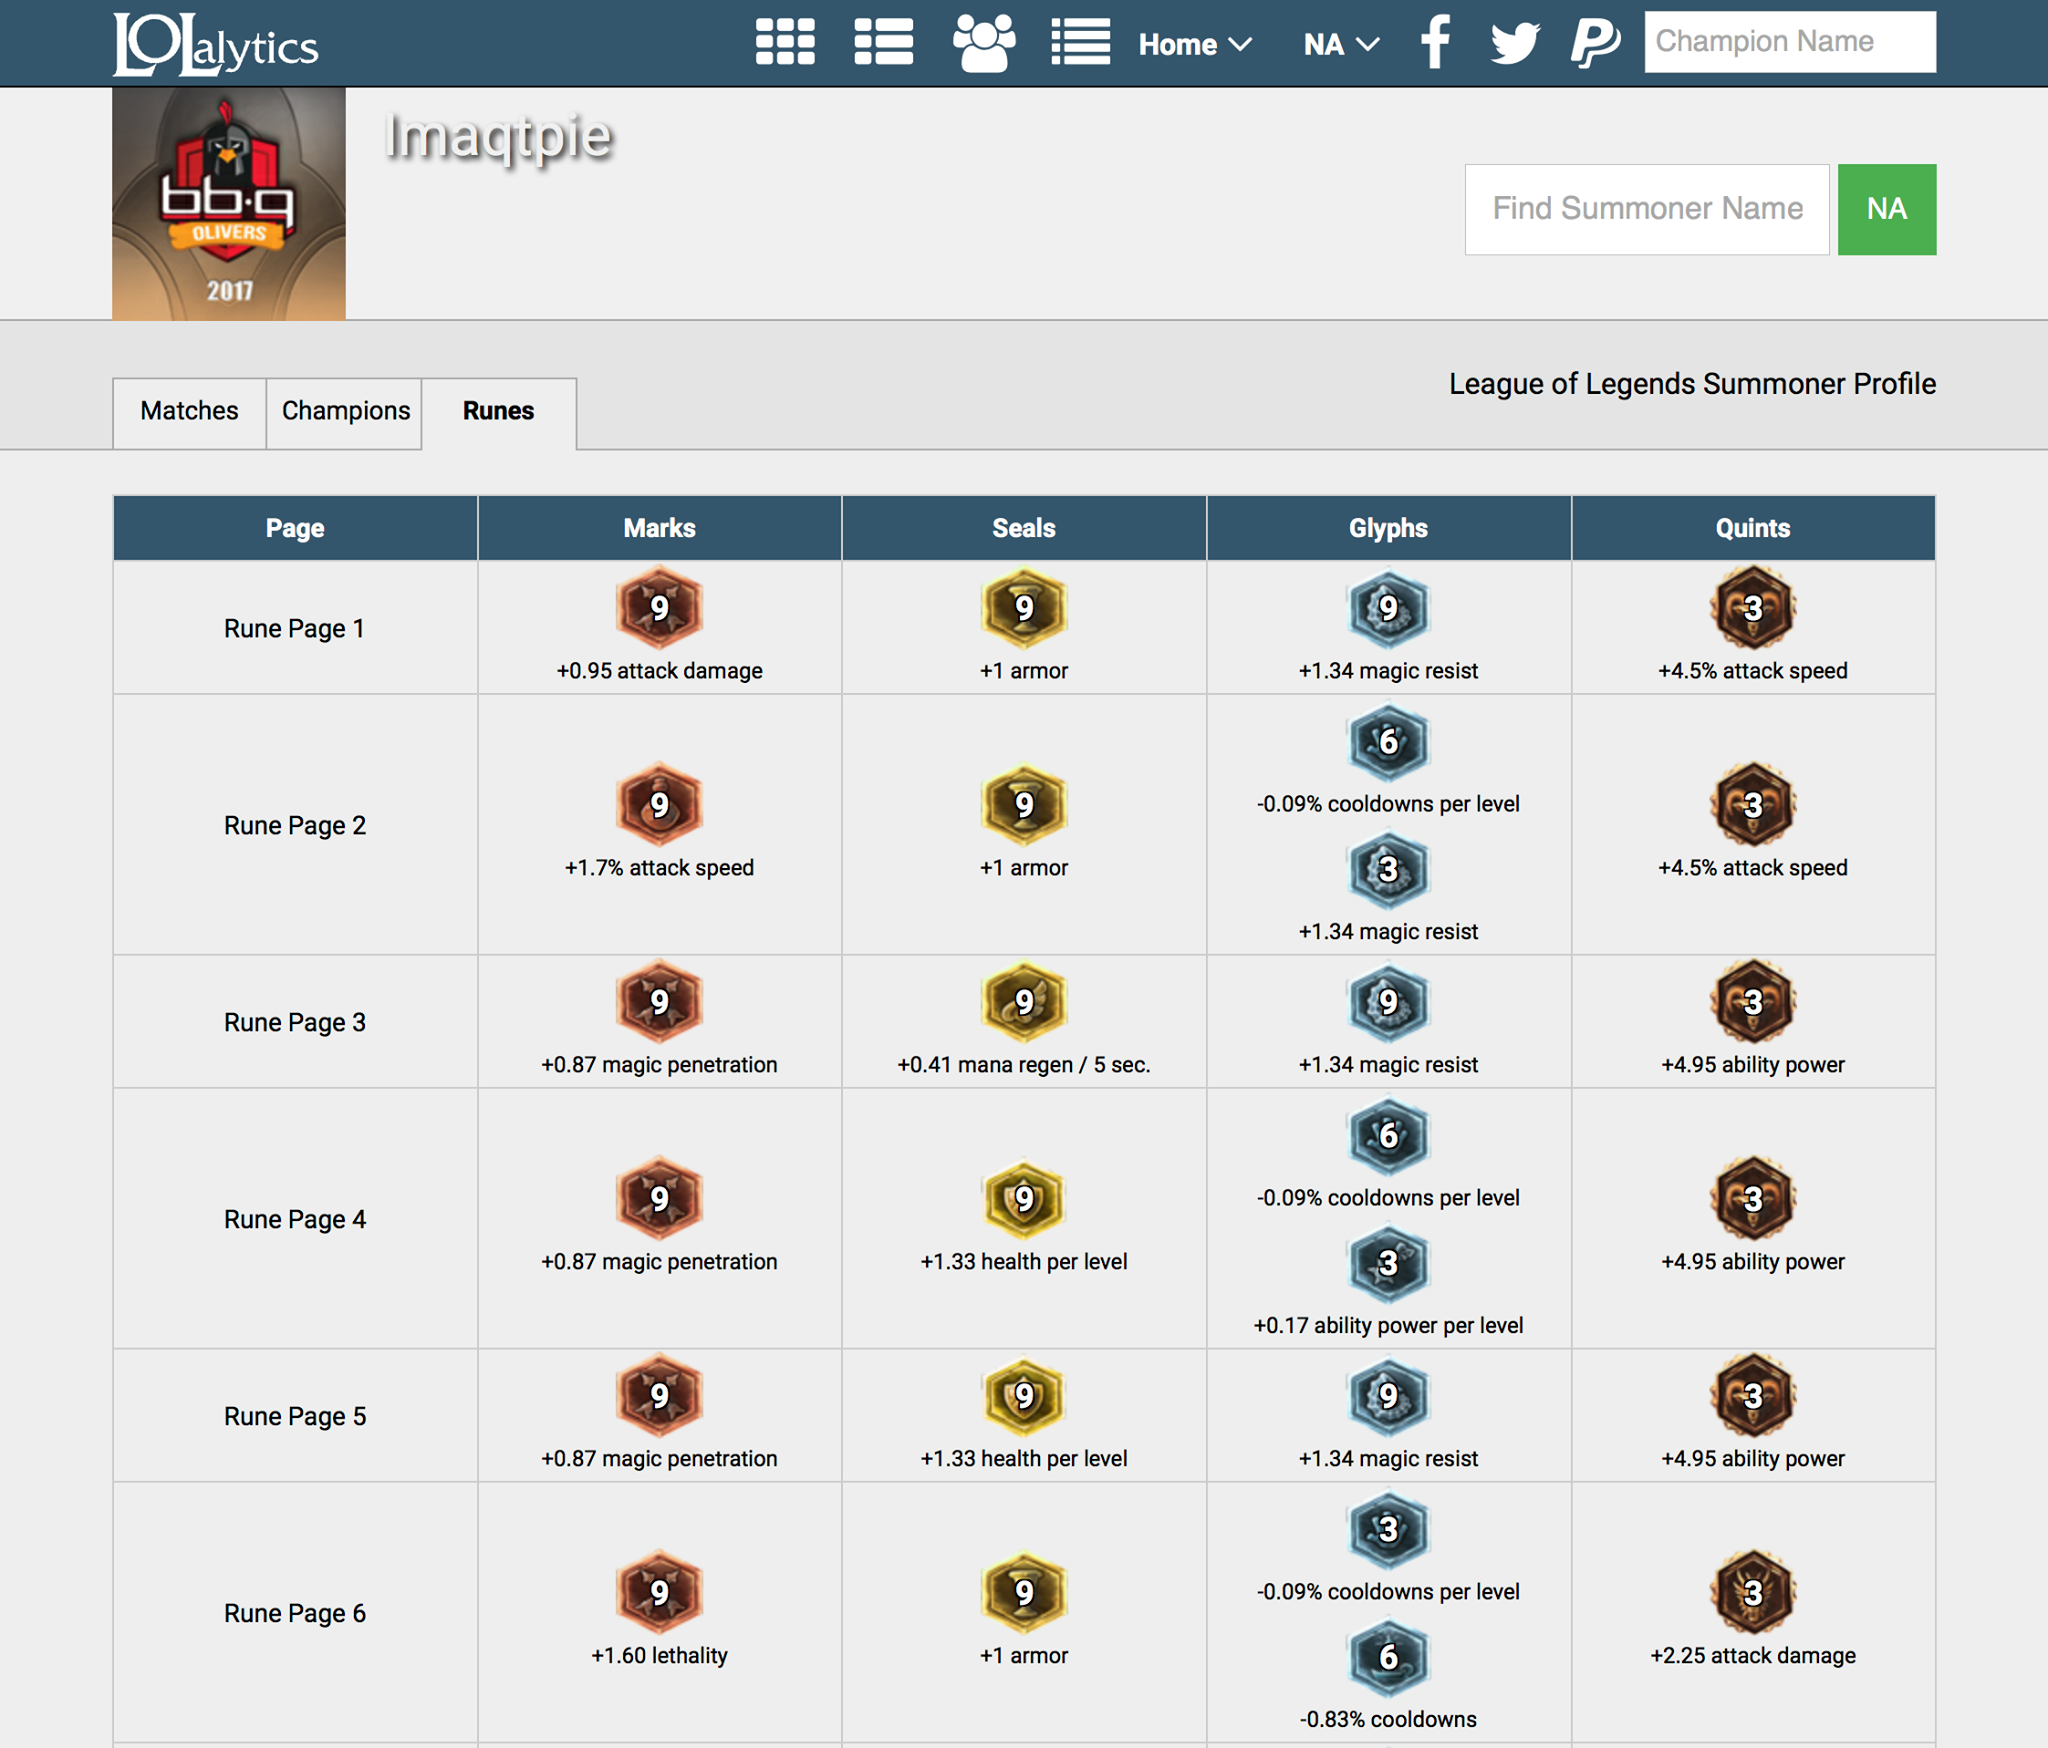Open the grid view icon in header
This screenshot has height=1748, width=2048.
(785, 43)
